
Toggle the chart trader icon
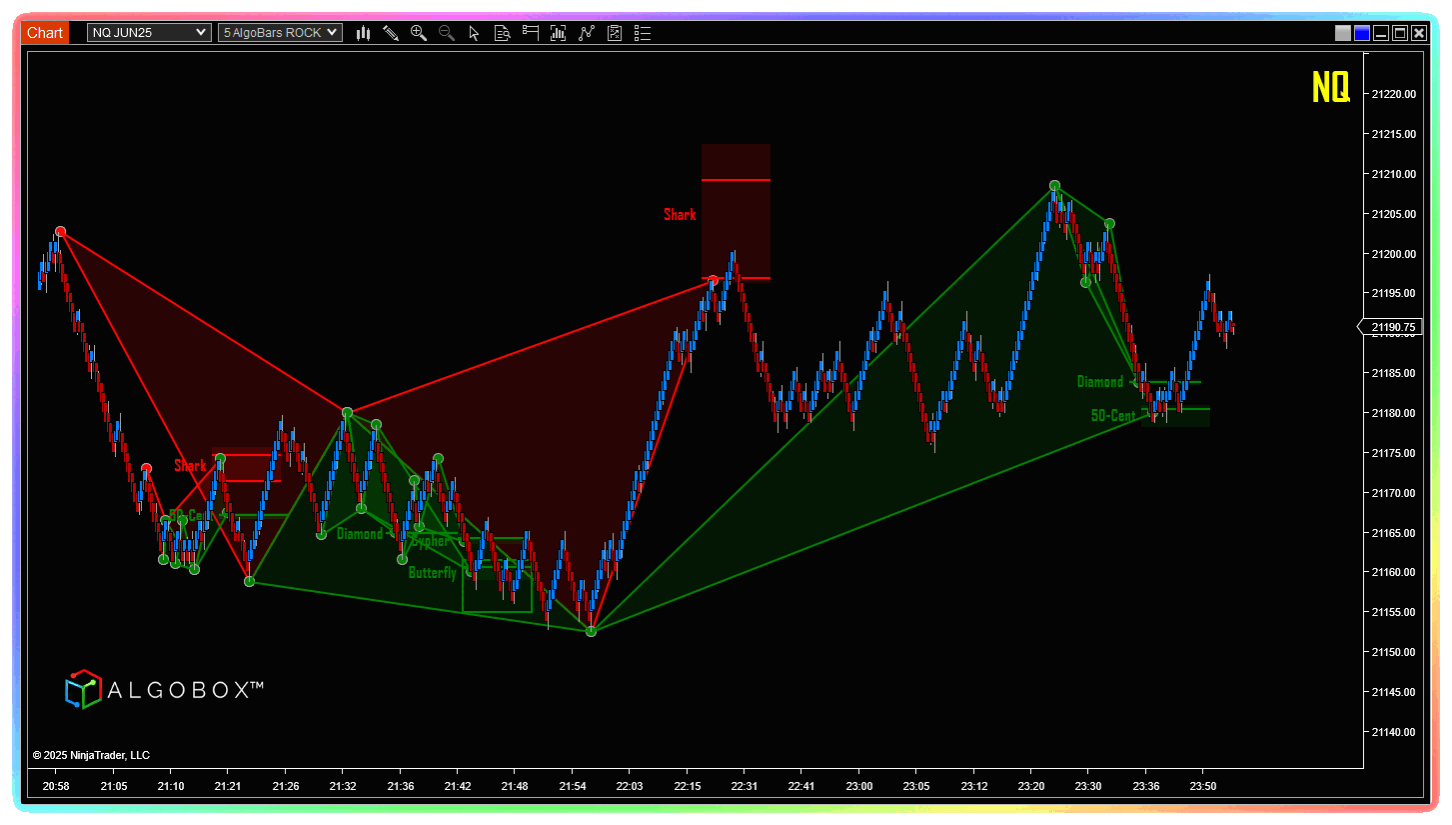click(530, 33)
